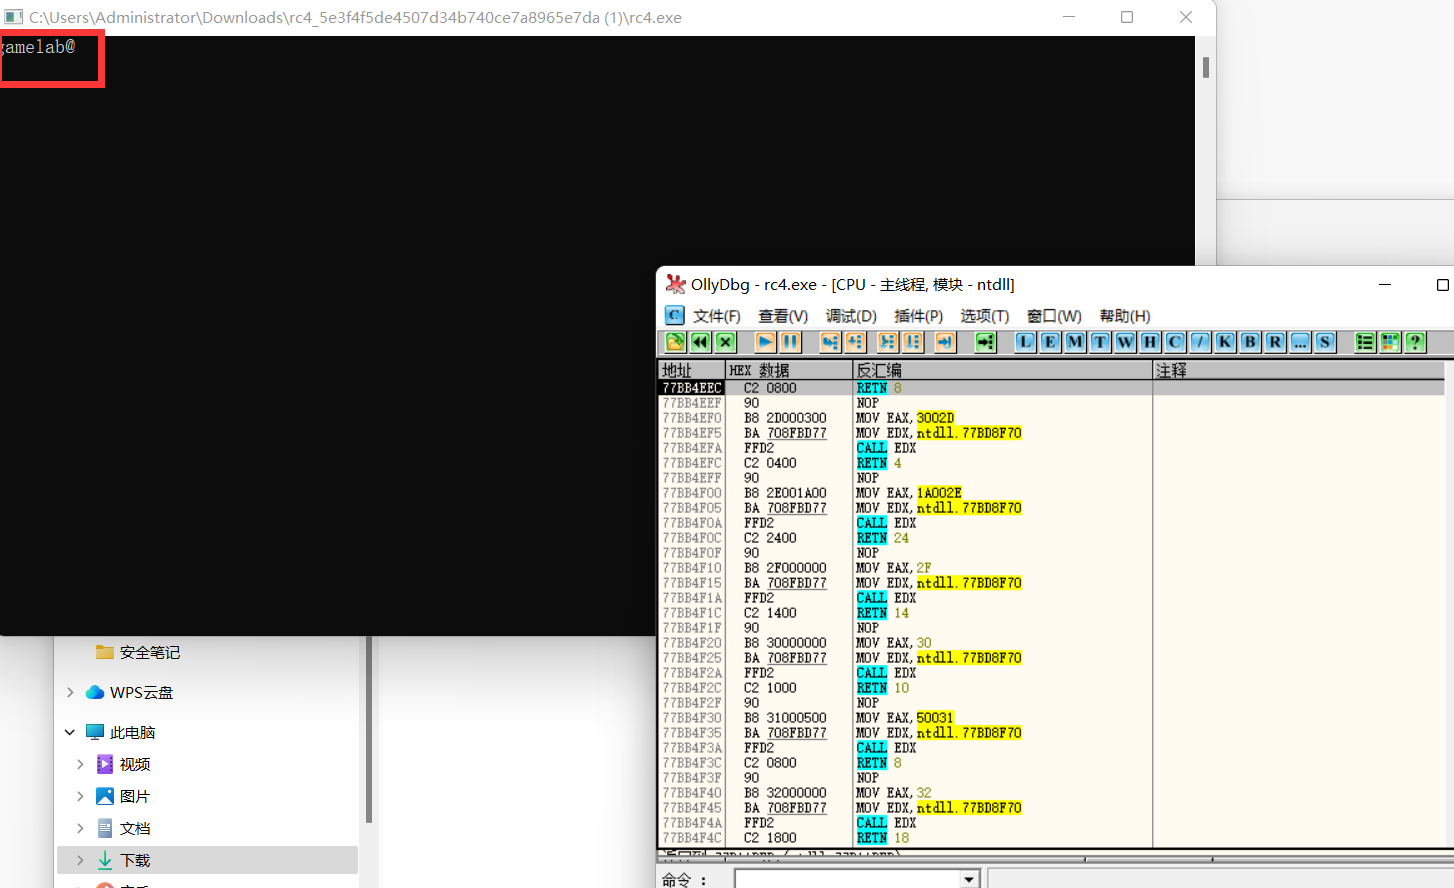Open Breakpoints window with B button
Screen dimensions: 1454x888
point(1250,342)
